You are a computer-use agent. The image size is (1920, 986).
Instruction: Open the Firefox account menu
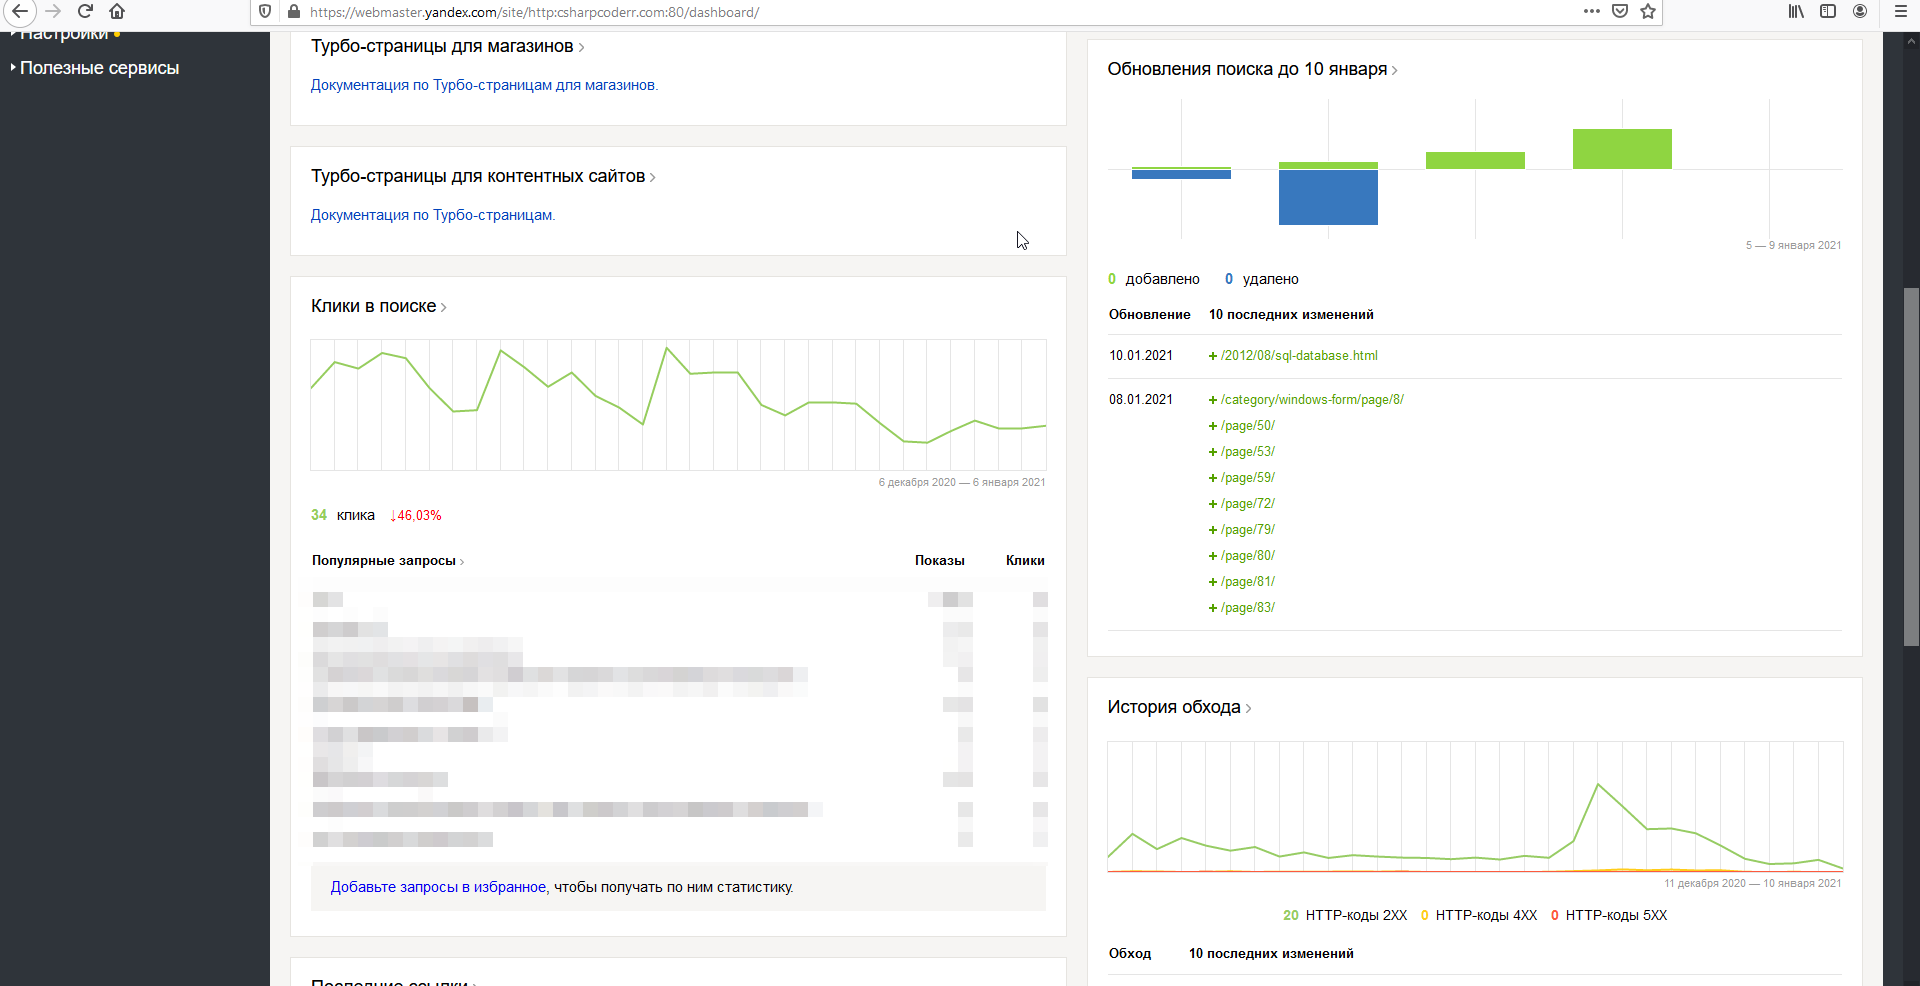pos(1860,12)
